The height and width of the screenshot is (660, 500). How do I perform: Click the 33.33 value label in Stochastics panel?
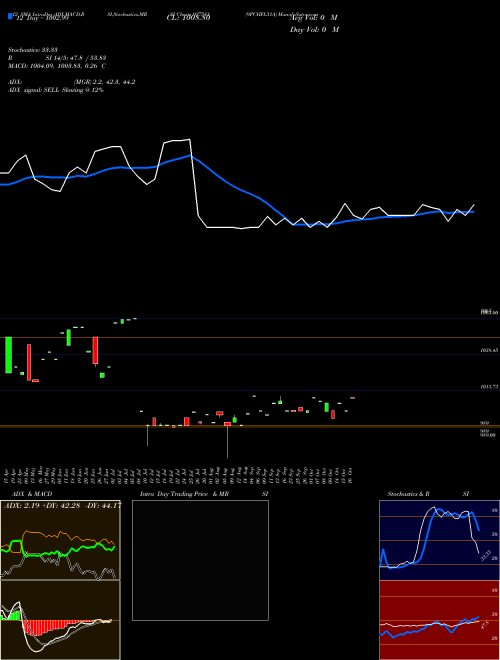(485, 556)
